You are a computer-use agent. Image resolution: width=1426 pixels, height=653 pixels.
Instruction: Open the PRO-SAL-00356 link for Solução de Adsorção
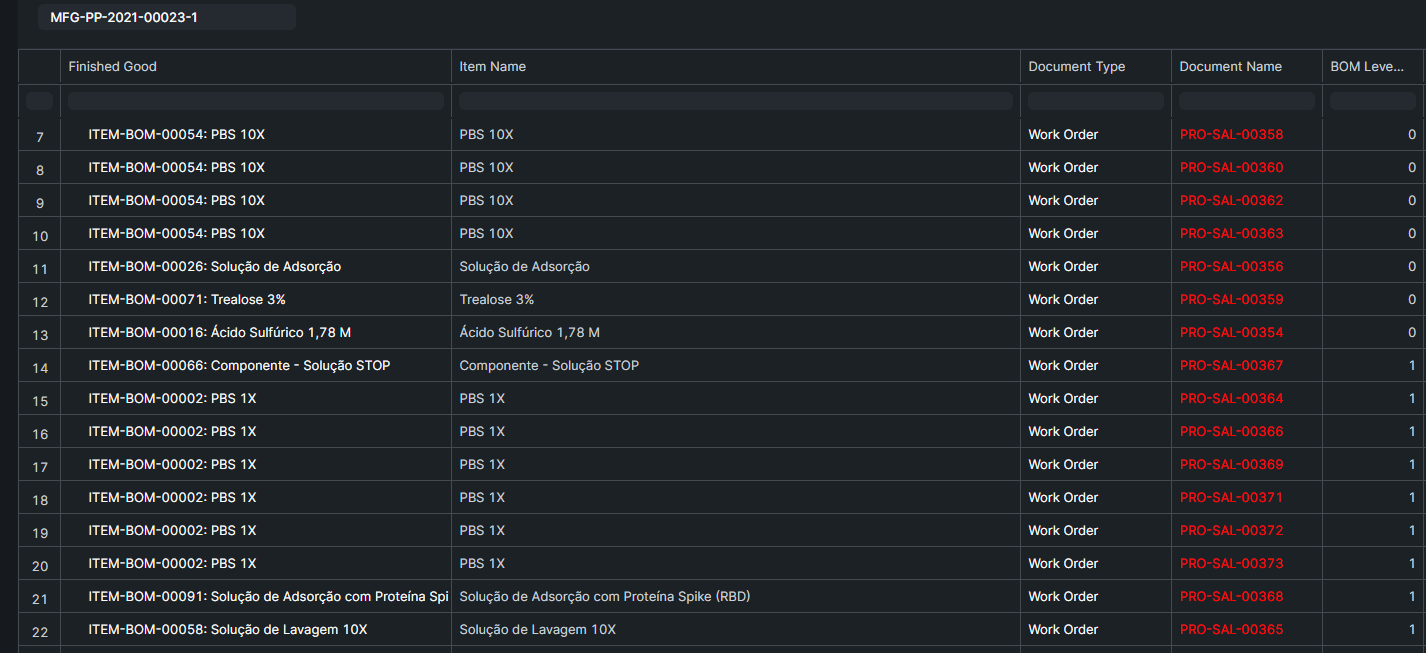tap(1231, 266)
